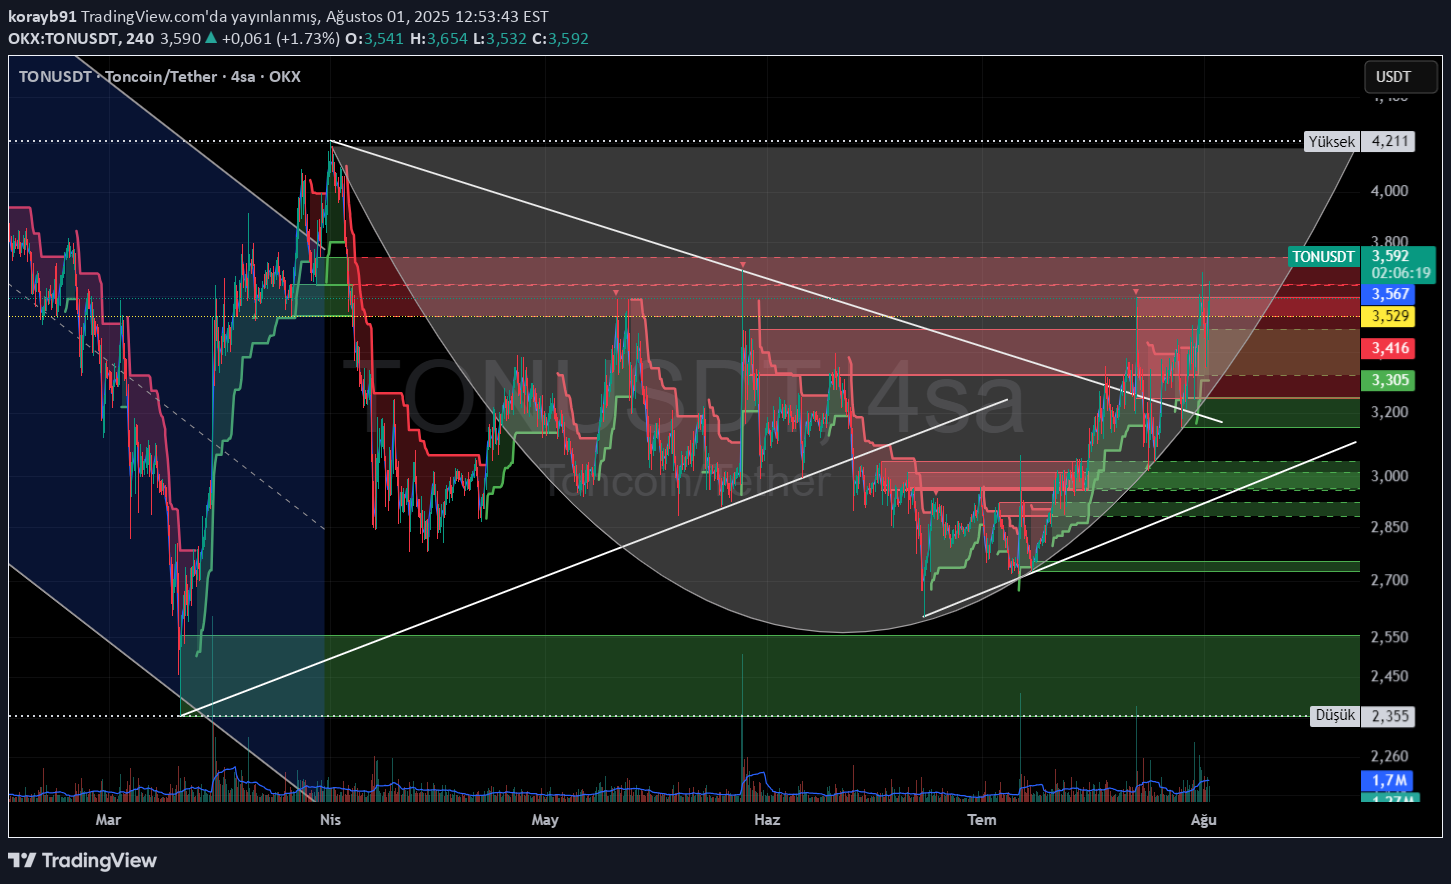Click the Nis label on time axis

pyautogui.click(x=330, y=820)
